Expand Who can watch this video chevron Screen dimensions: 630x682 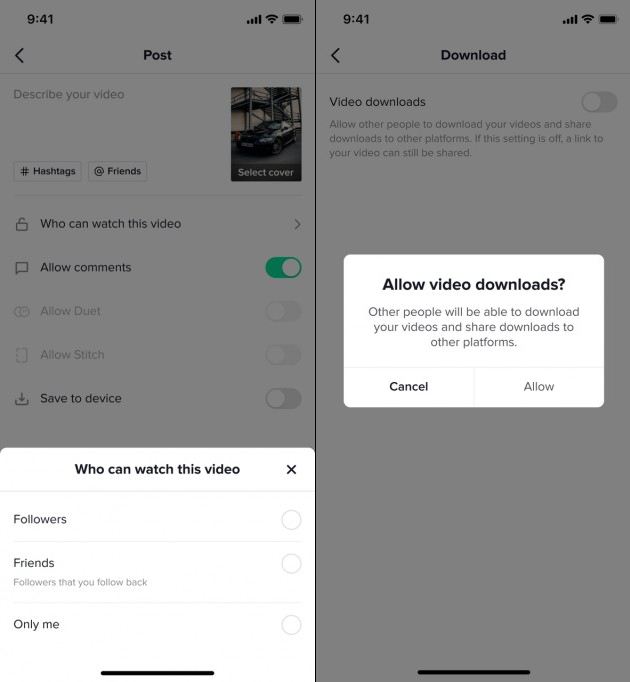297,224
